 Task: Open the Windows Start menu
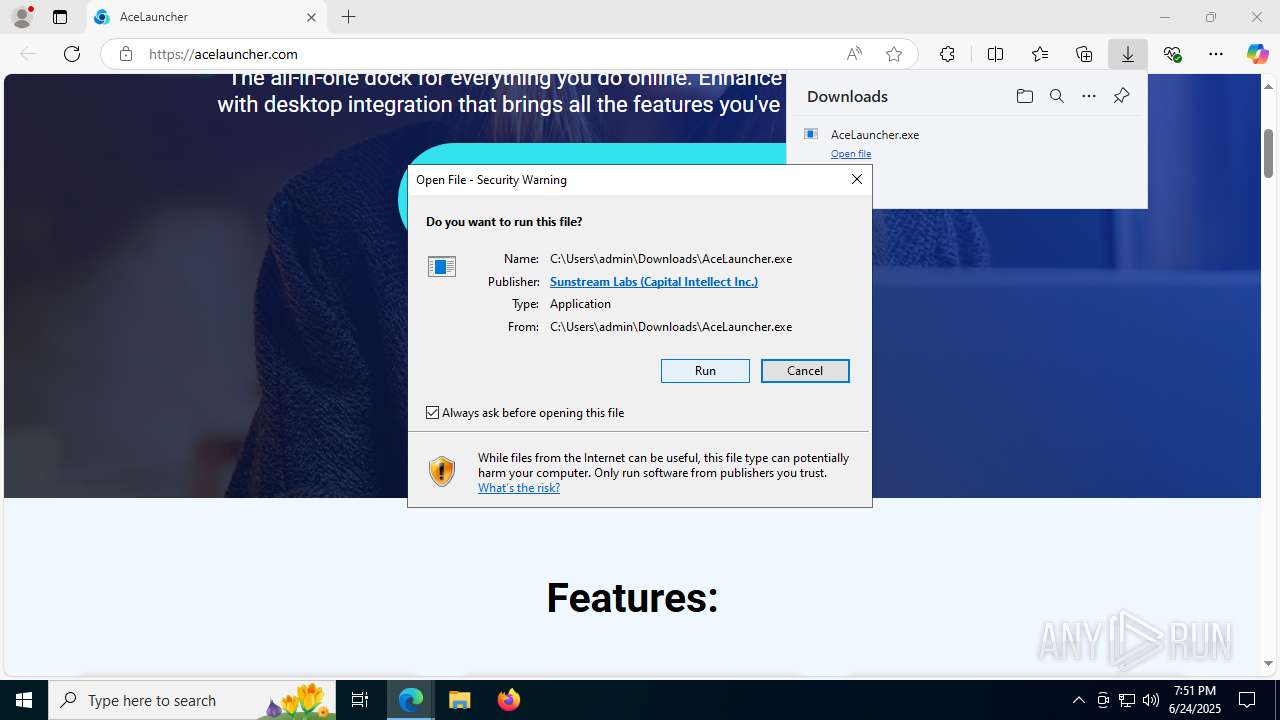click(24, 700)
